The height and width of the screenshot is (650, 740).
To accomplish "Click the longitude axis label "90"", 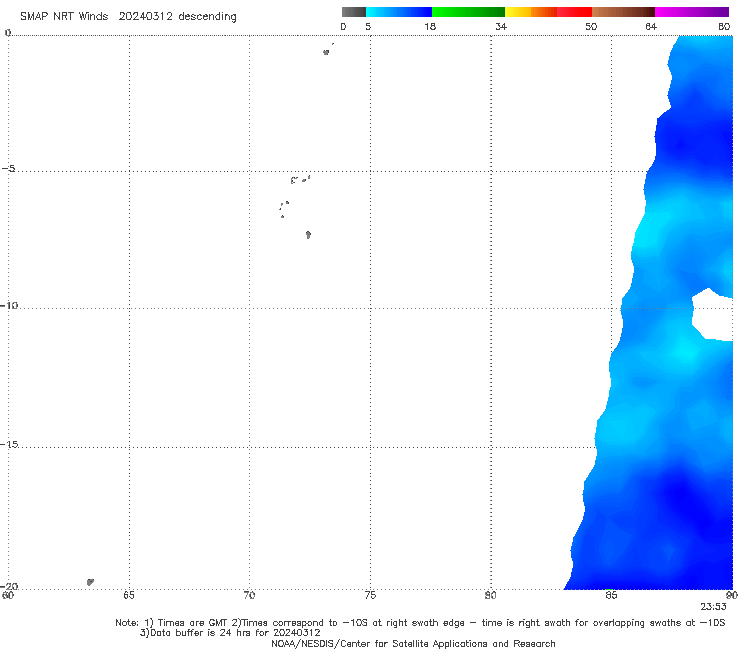I will coord(732,595).
